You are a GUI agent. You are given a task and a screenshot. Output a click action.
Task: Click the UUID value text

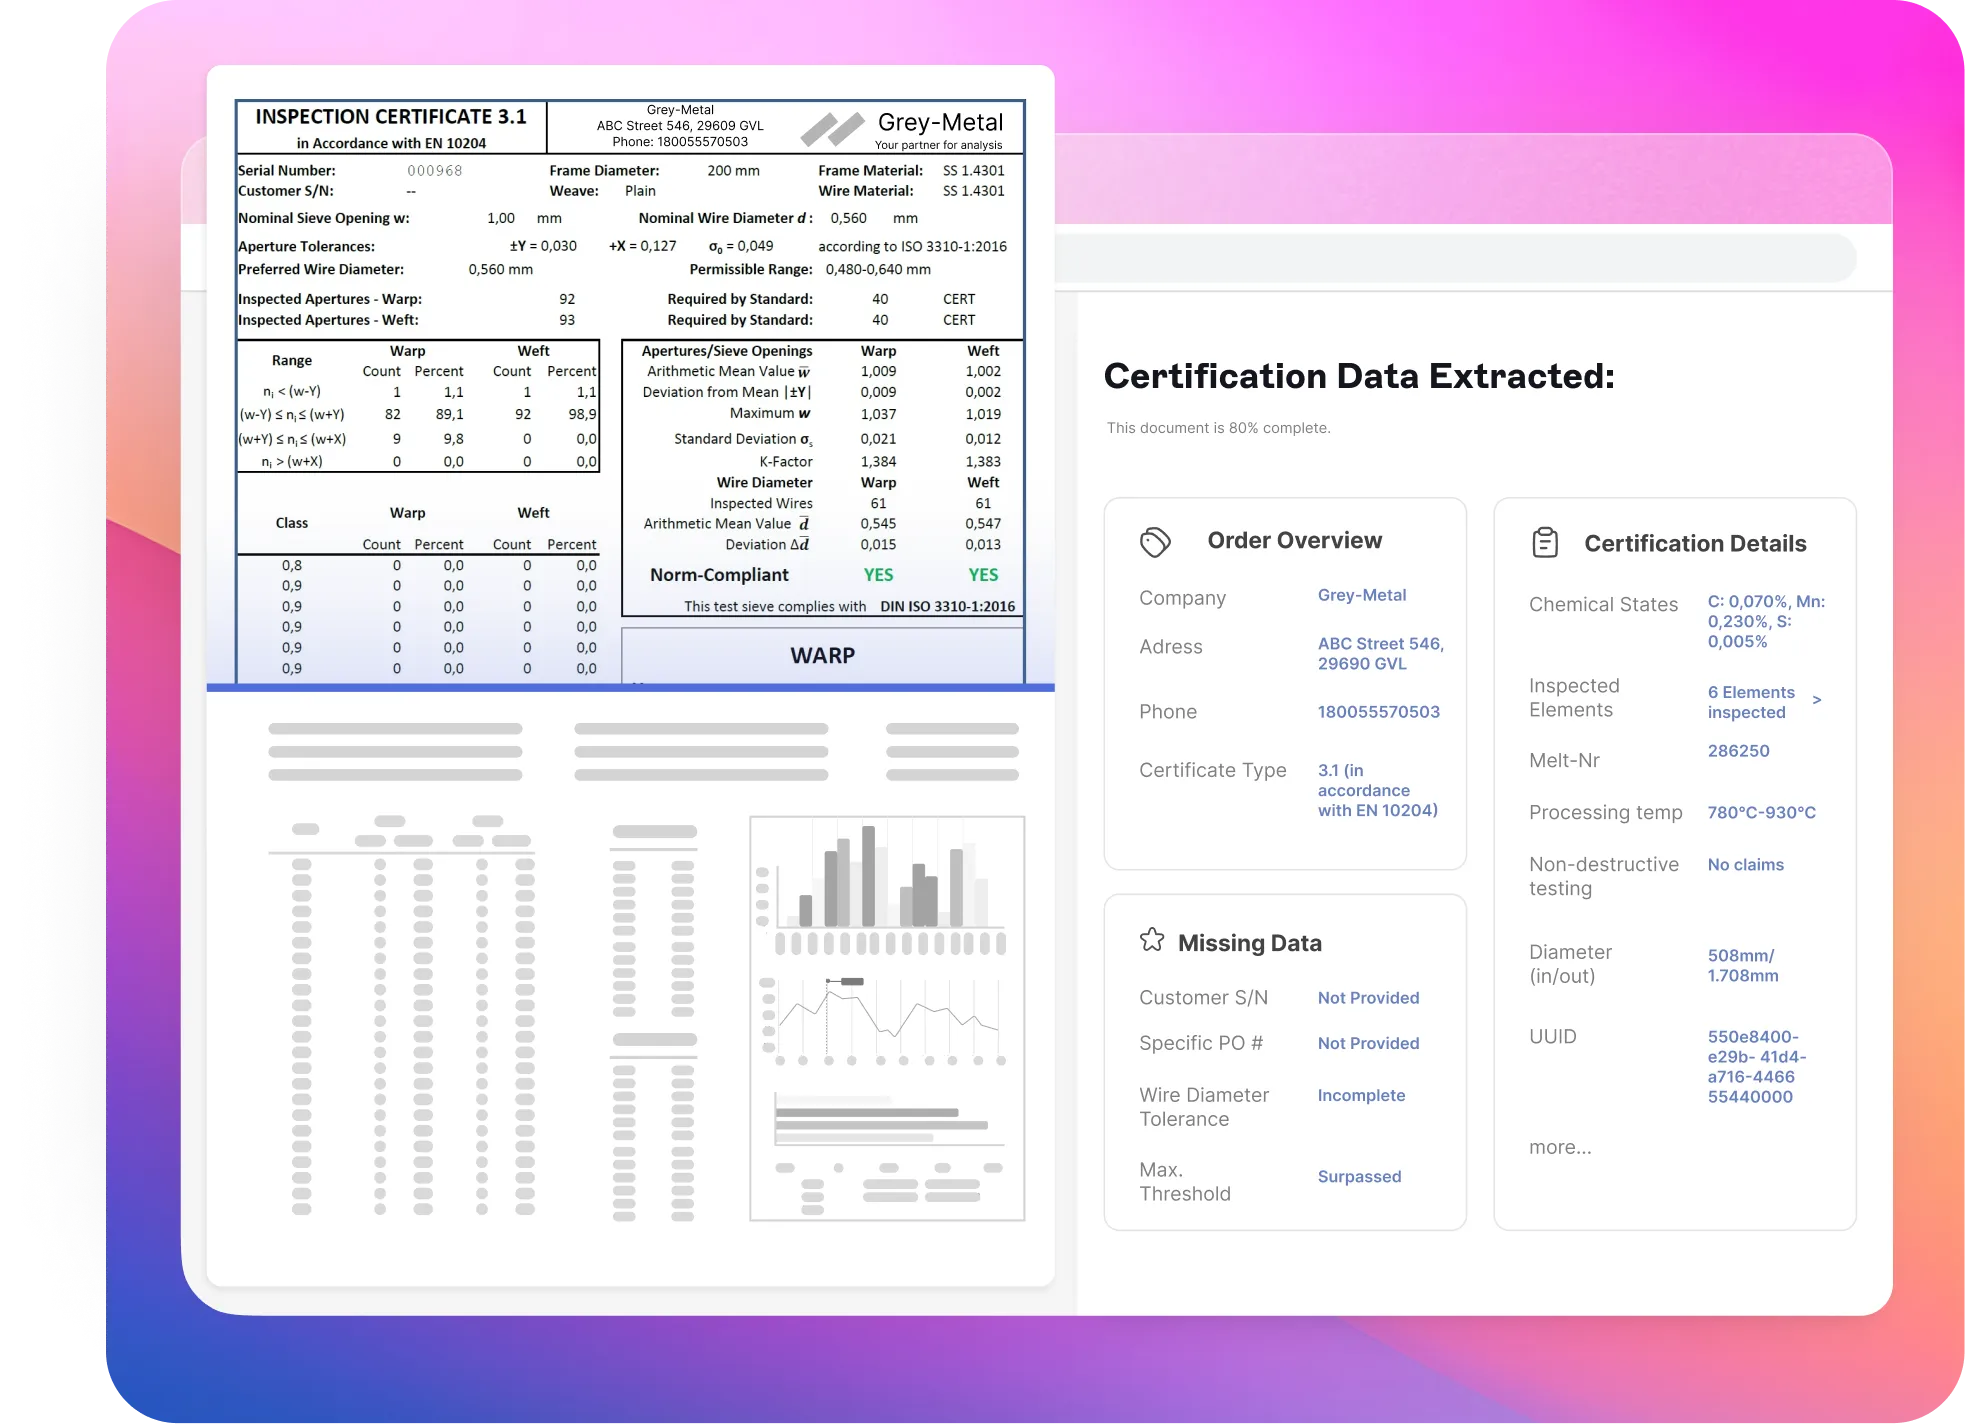click(x=1756, y=1067)
